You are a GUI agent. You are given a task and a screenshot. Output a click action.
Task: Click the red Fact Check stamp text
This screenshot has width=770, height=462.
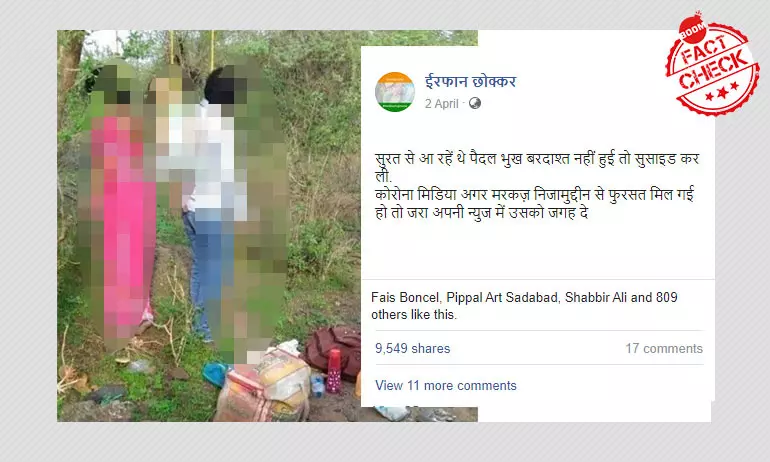(x=714, y=60)
